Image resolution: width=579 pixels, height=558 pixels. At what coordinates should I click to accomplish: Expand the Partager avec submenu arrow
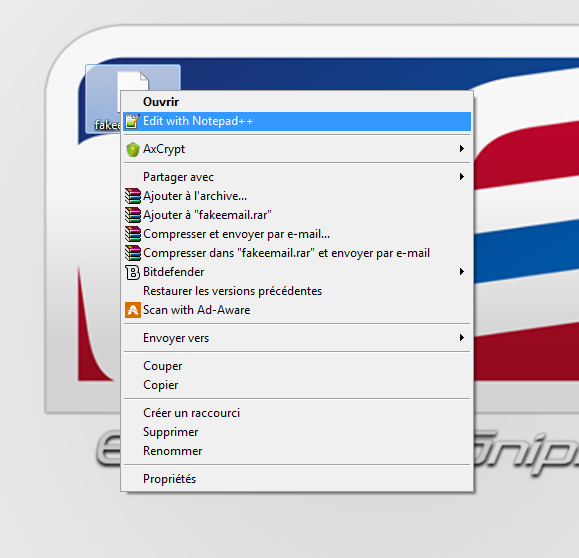coord(462,177)
